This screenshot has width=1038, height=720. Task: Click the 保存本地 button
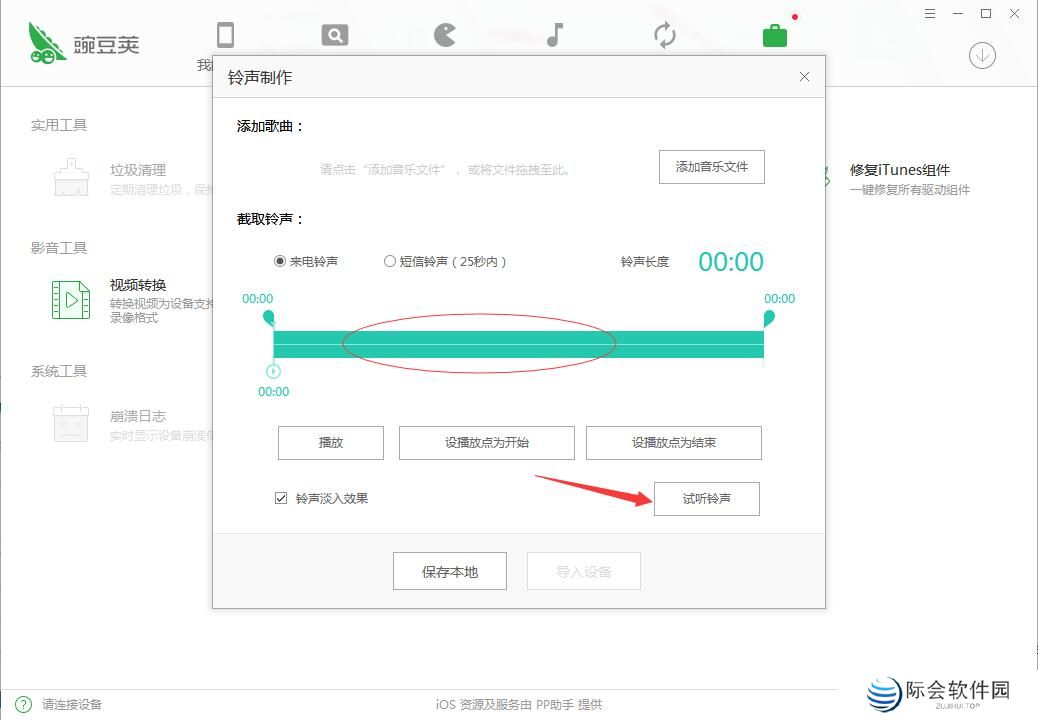click(449, 570)
